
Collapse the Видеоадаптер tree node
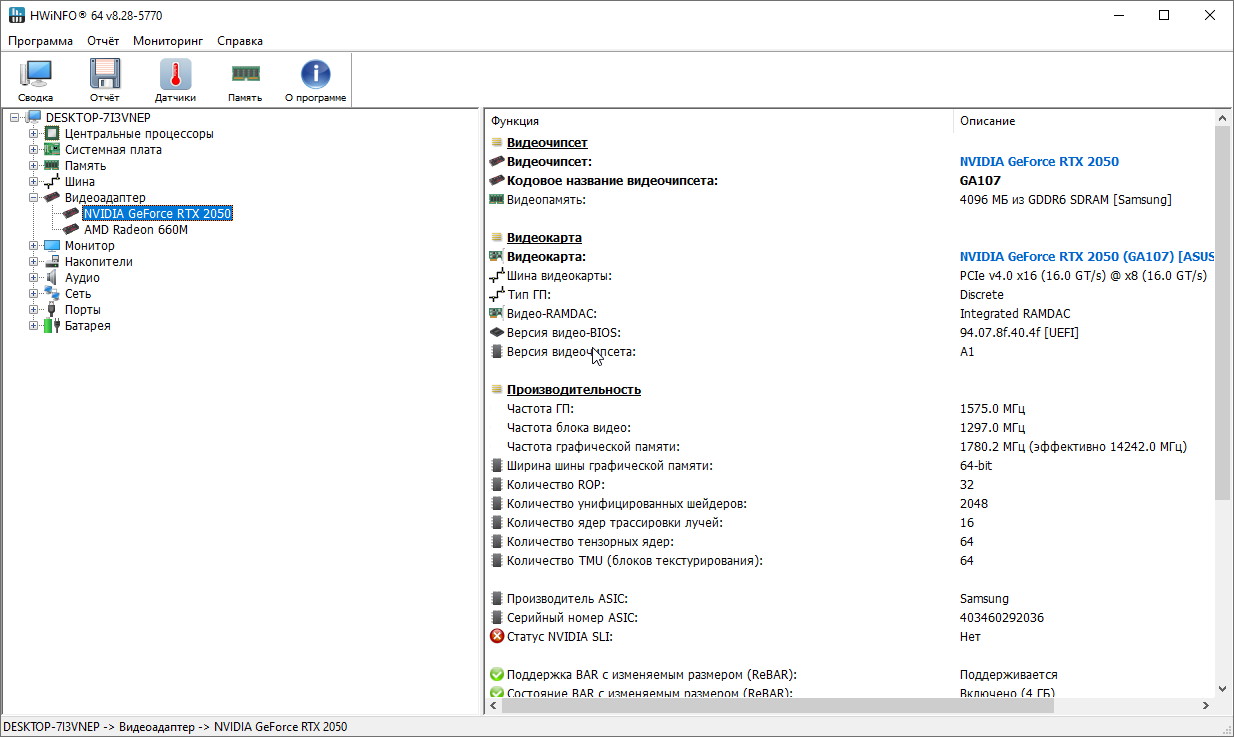click(x=33, y=198)
